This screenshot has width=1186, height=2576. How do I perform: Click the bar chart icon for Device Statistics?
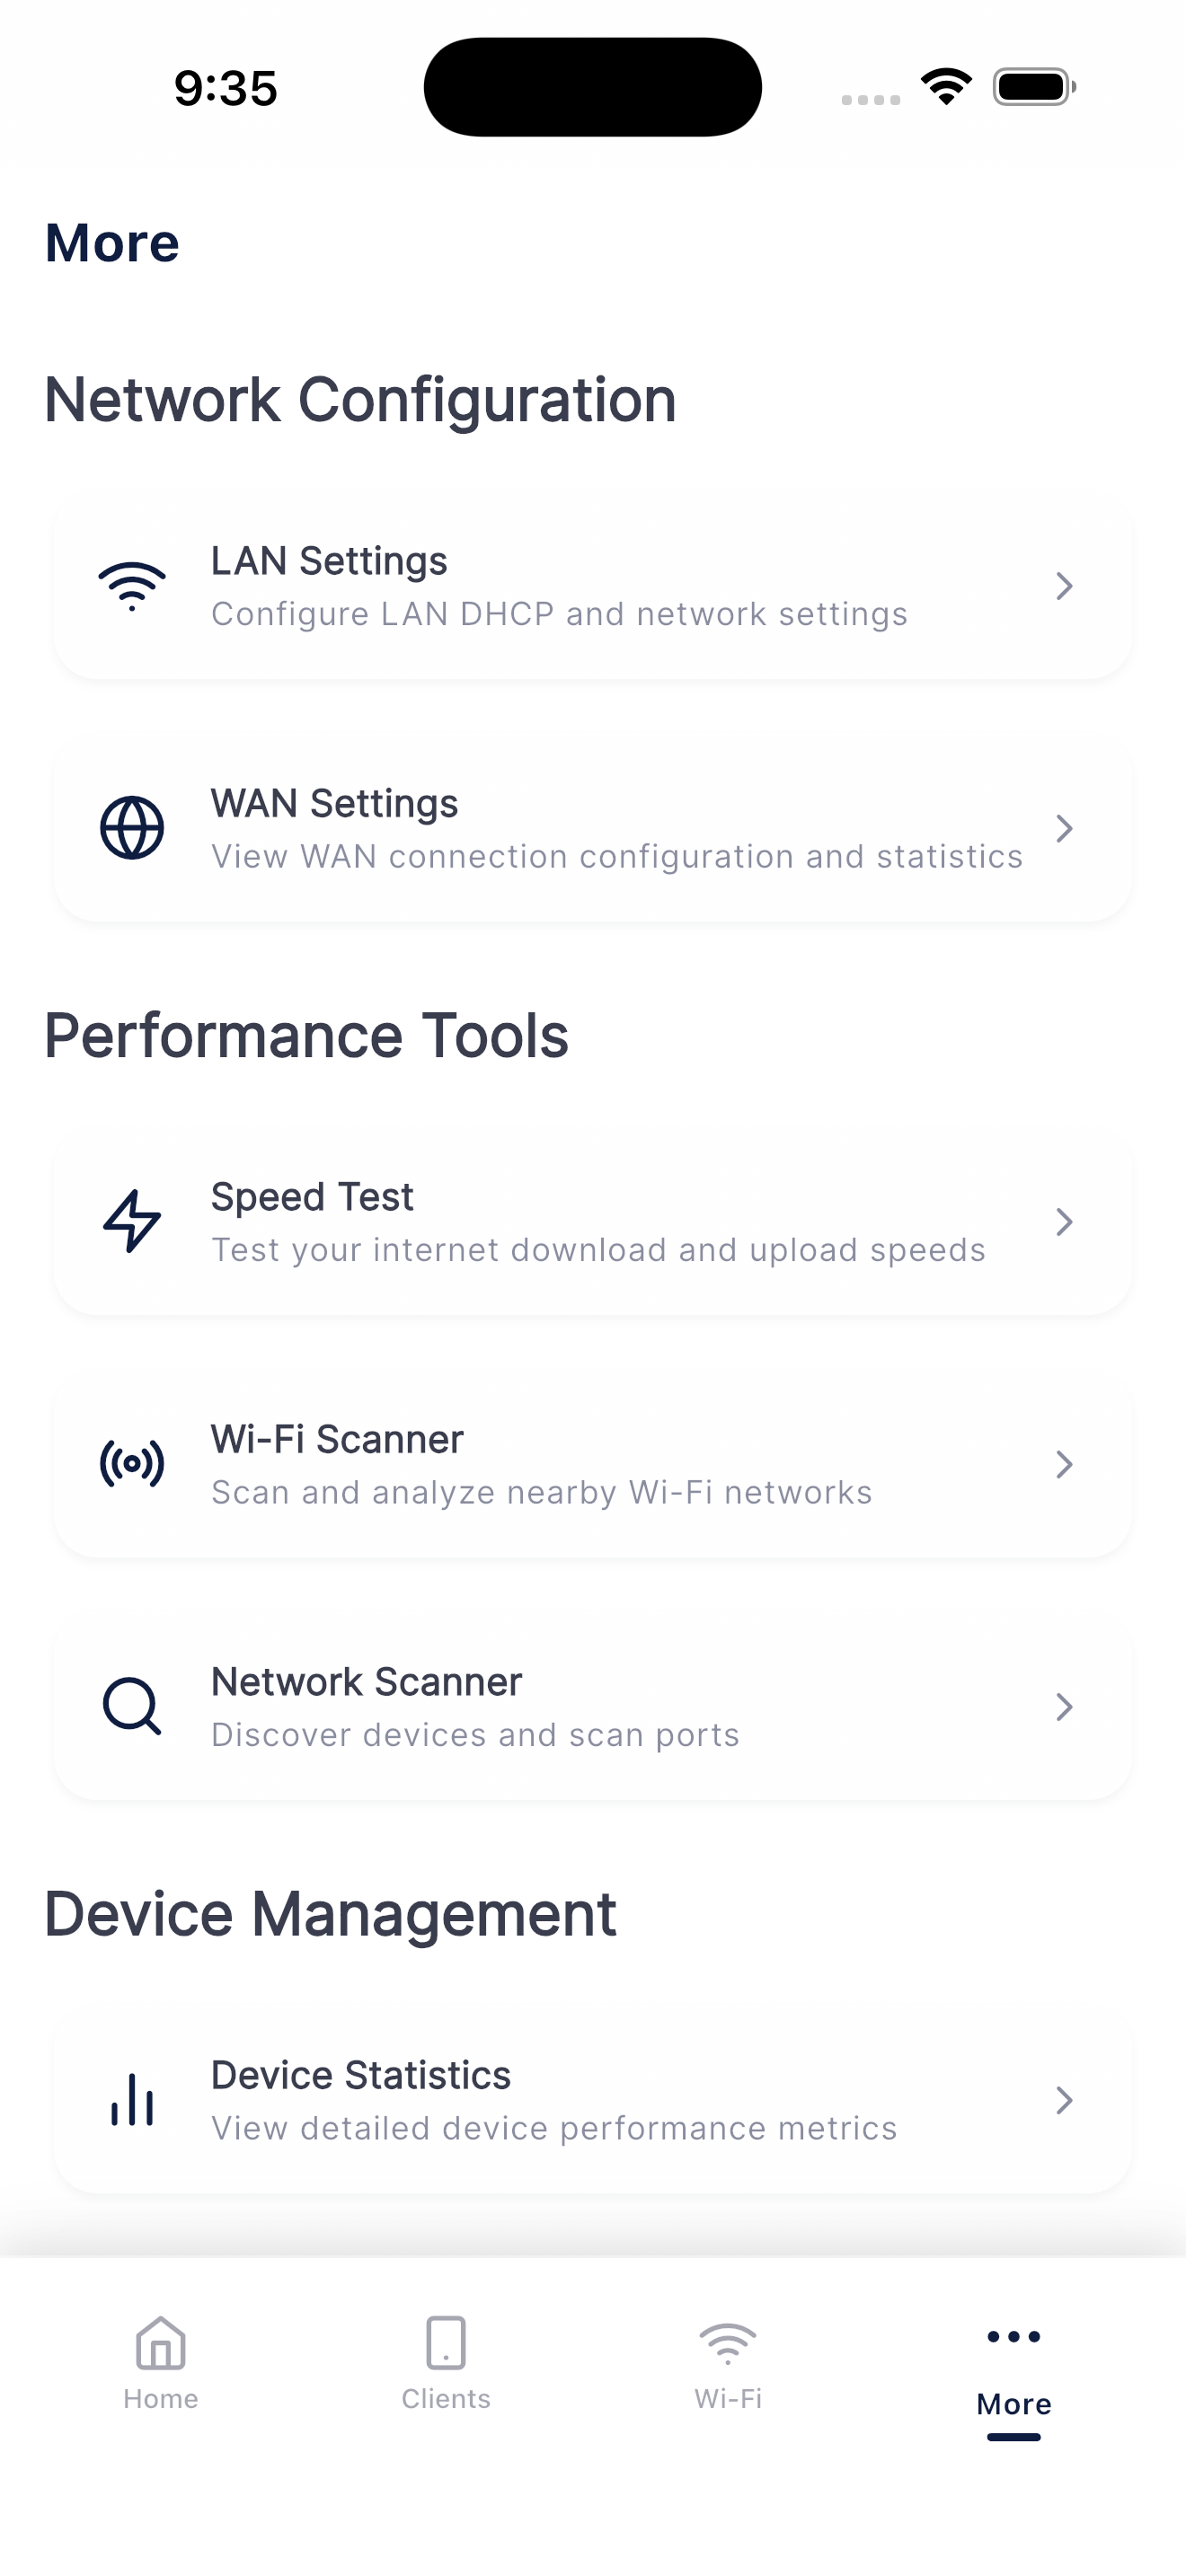point(132,2101)
